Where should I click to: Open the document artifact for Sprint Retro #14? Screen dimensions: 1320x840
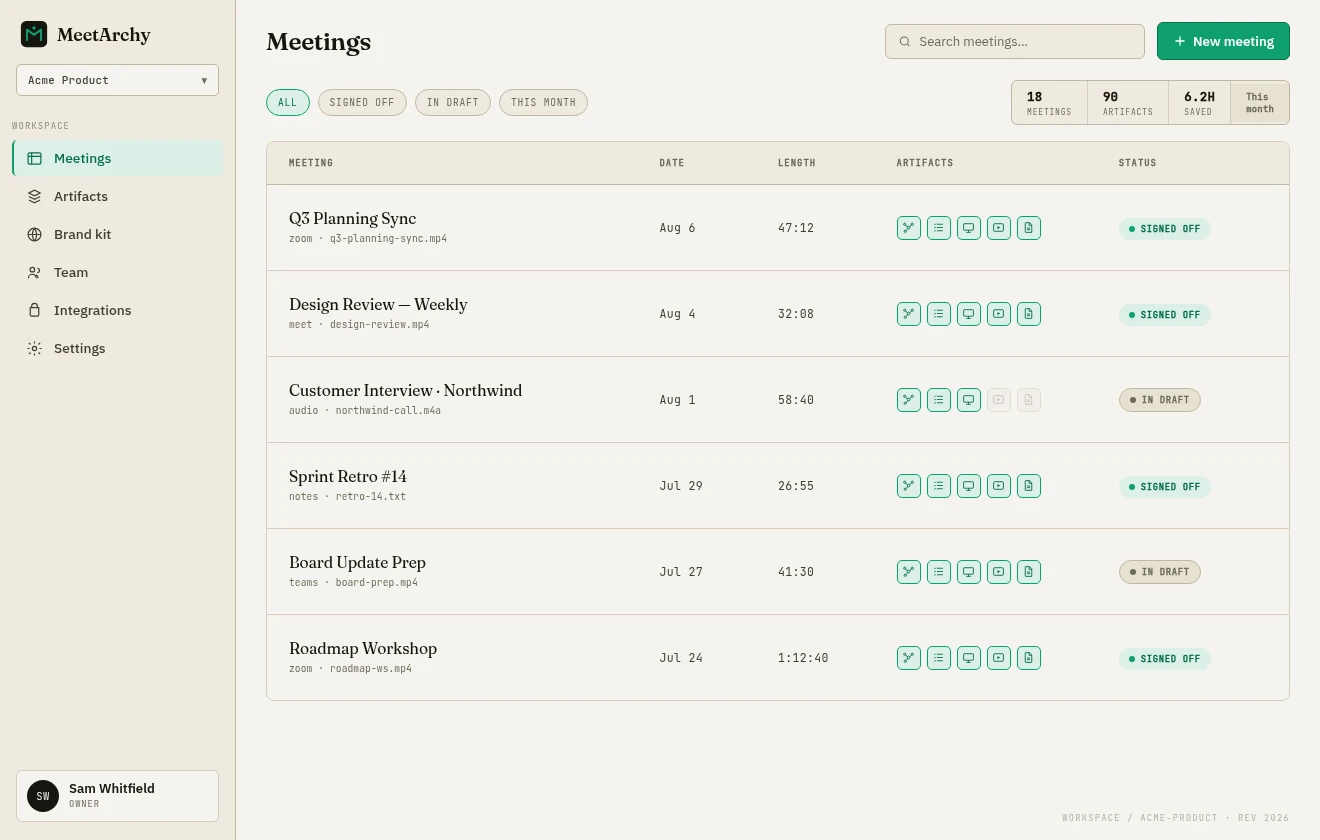click(x=1029, y=486)
